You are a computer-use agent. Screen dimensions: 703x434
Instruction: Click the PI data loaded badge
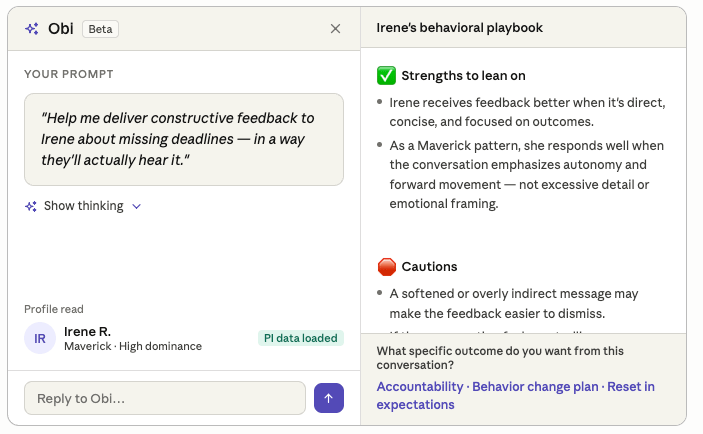301,338
